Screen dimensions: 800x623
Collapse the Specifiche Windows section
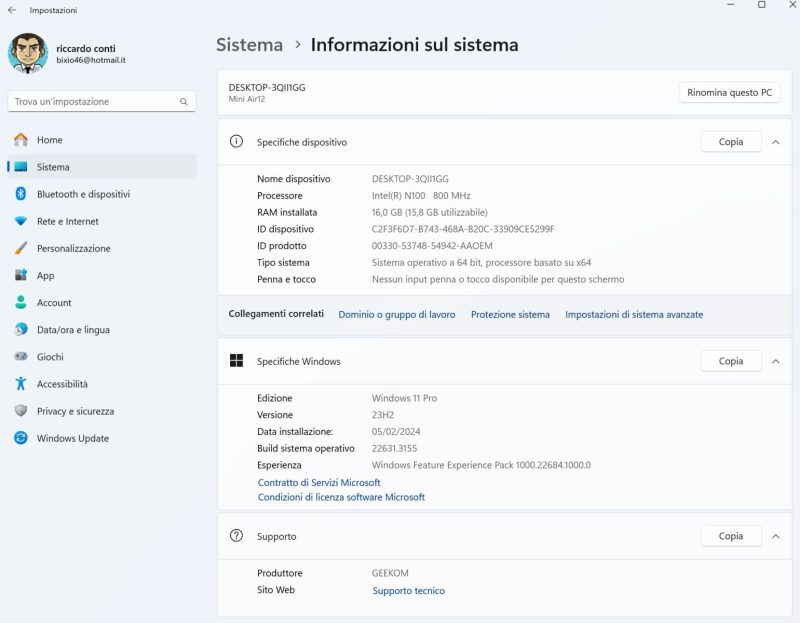(775, 361)
